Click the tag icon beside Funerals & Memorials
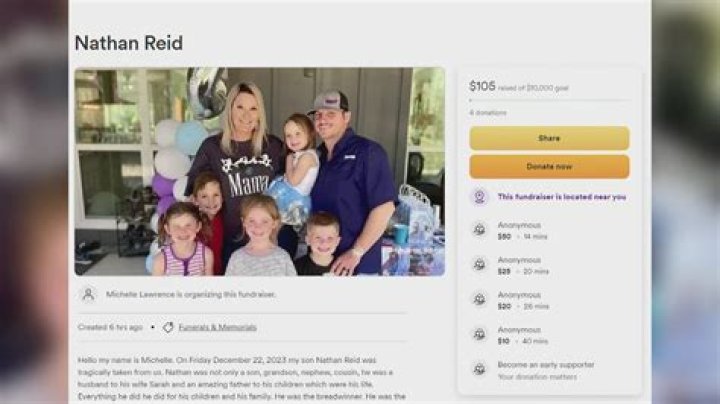 [168, 327]
